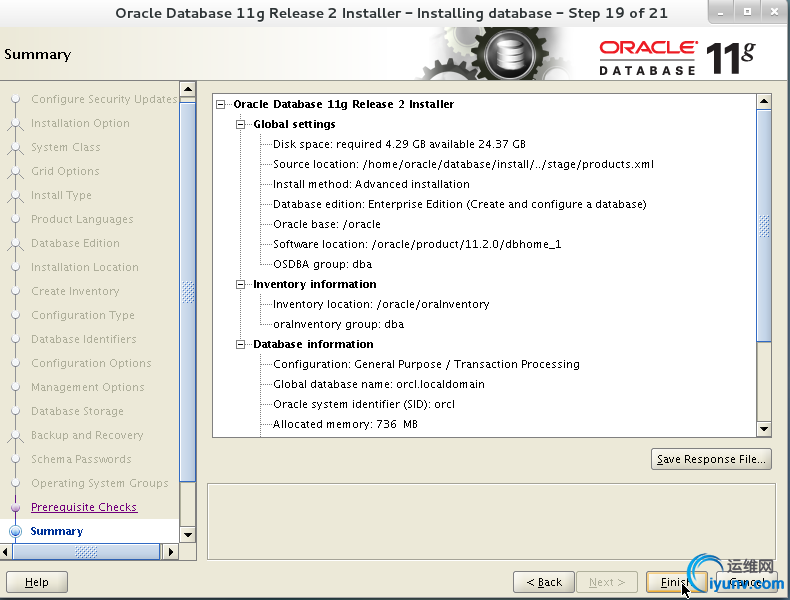Click the empty message area below Save Response File
The height and width of the screenshot is (600, 790).
(x=491, y=521)
